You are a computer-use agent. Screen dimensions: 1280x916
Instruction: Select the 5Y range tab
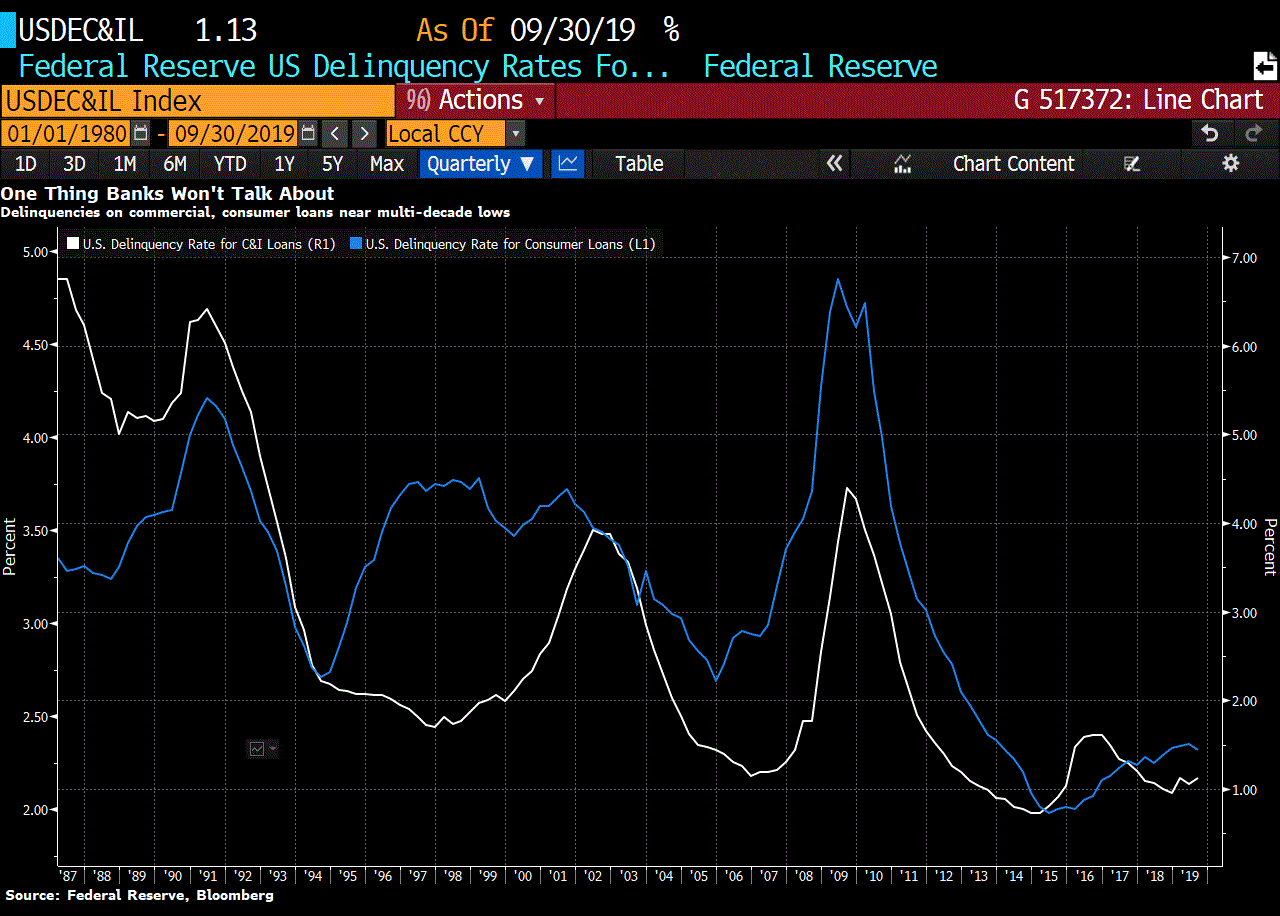[332, 164]
